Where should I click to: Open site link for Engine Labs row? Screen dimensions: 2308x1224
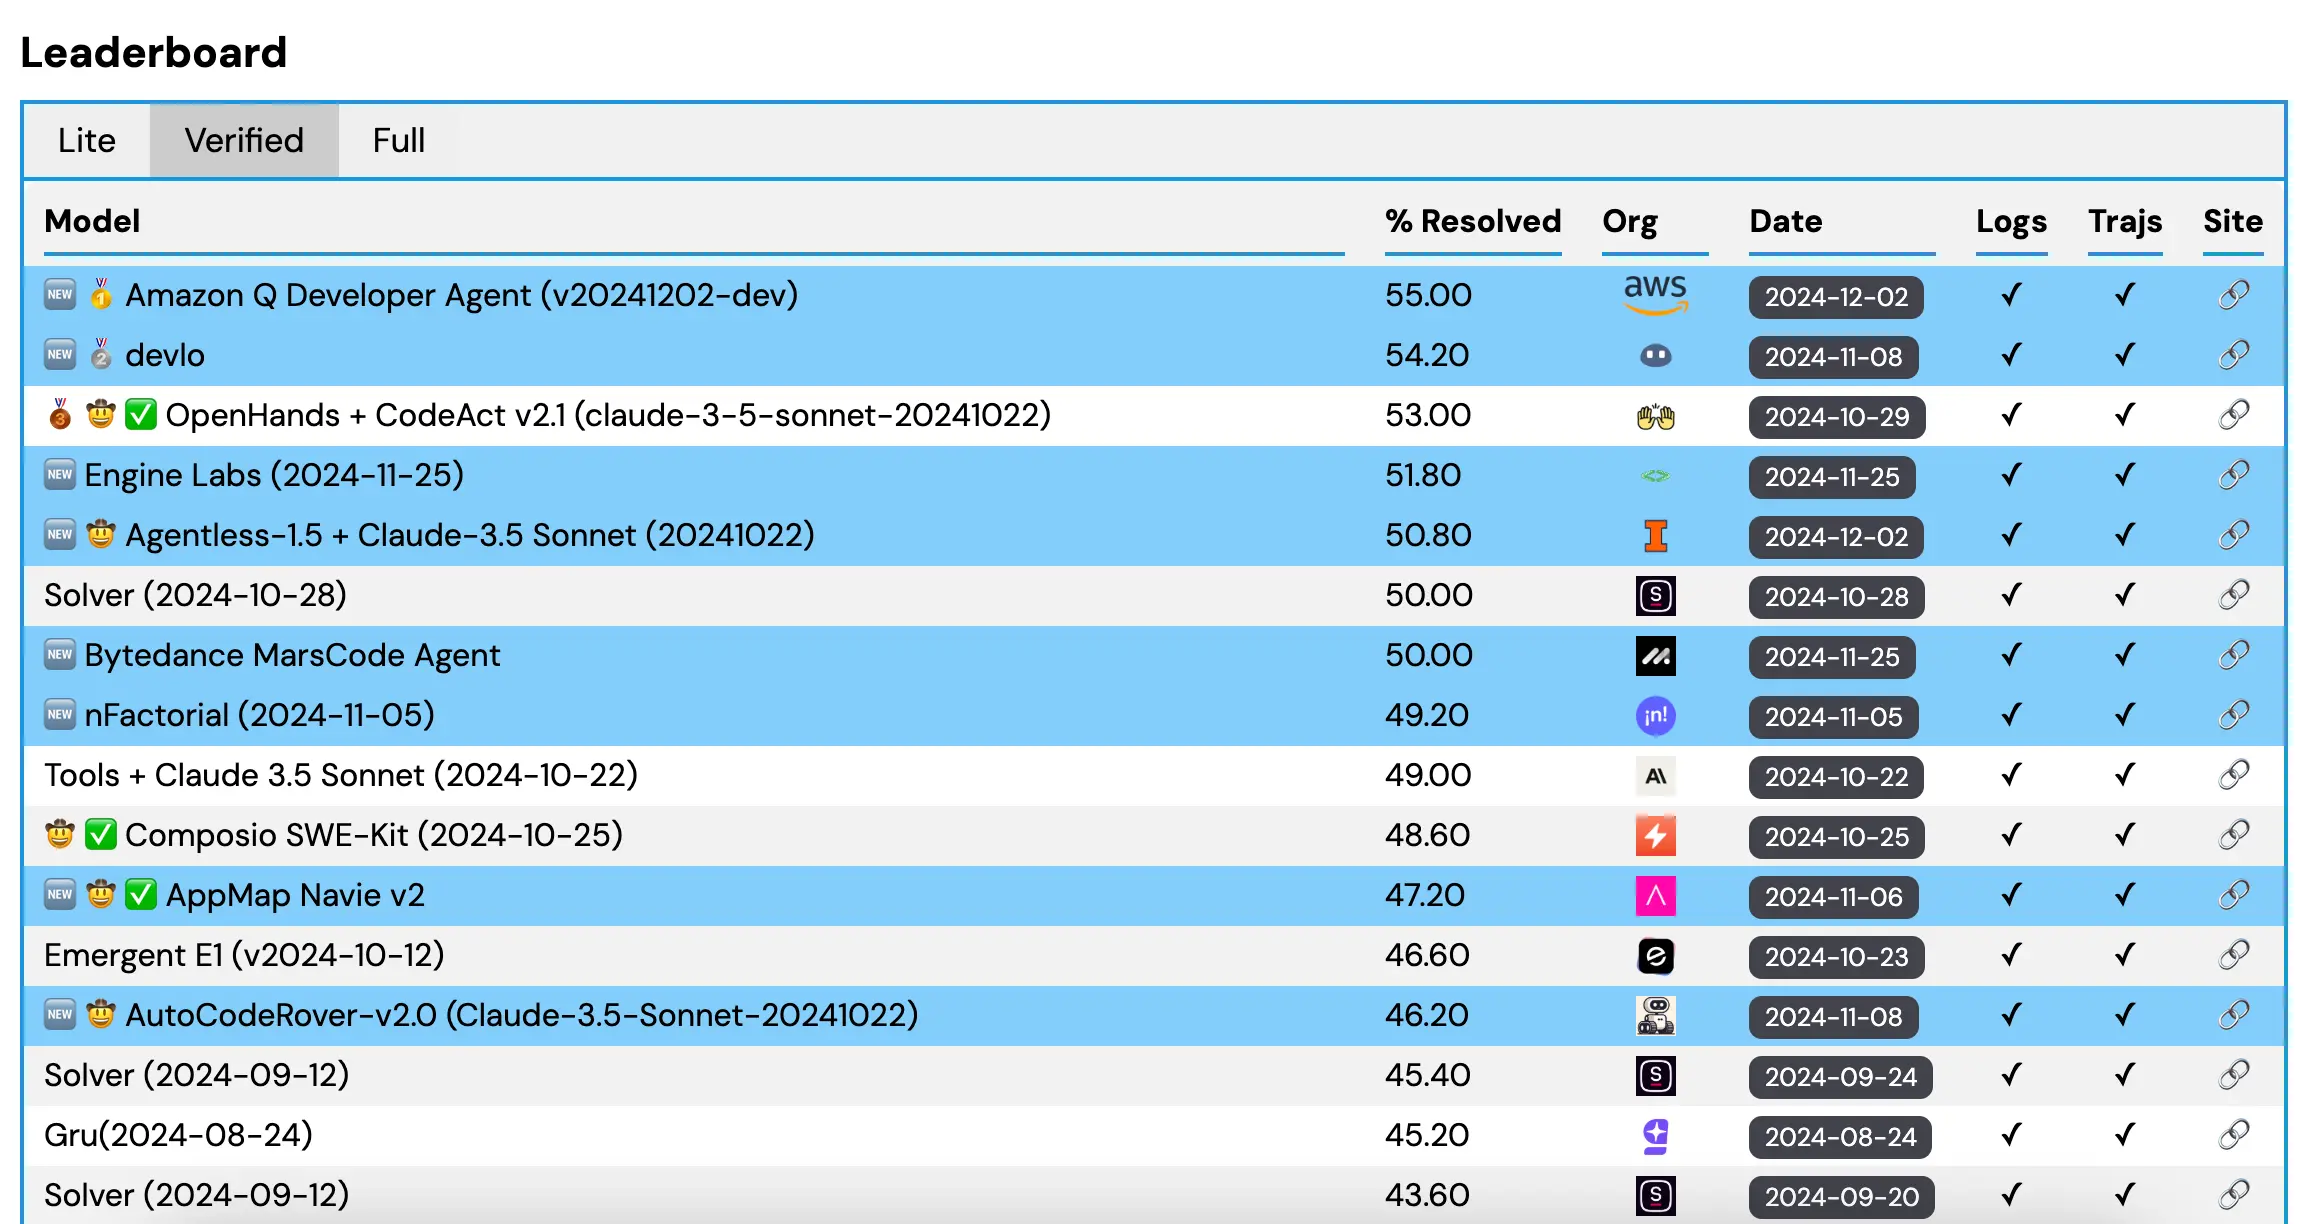click(x=2233, y=475)
